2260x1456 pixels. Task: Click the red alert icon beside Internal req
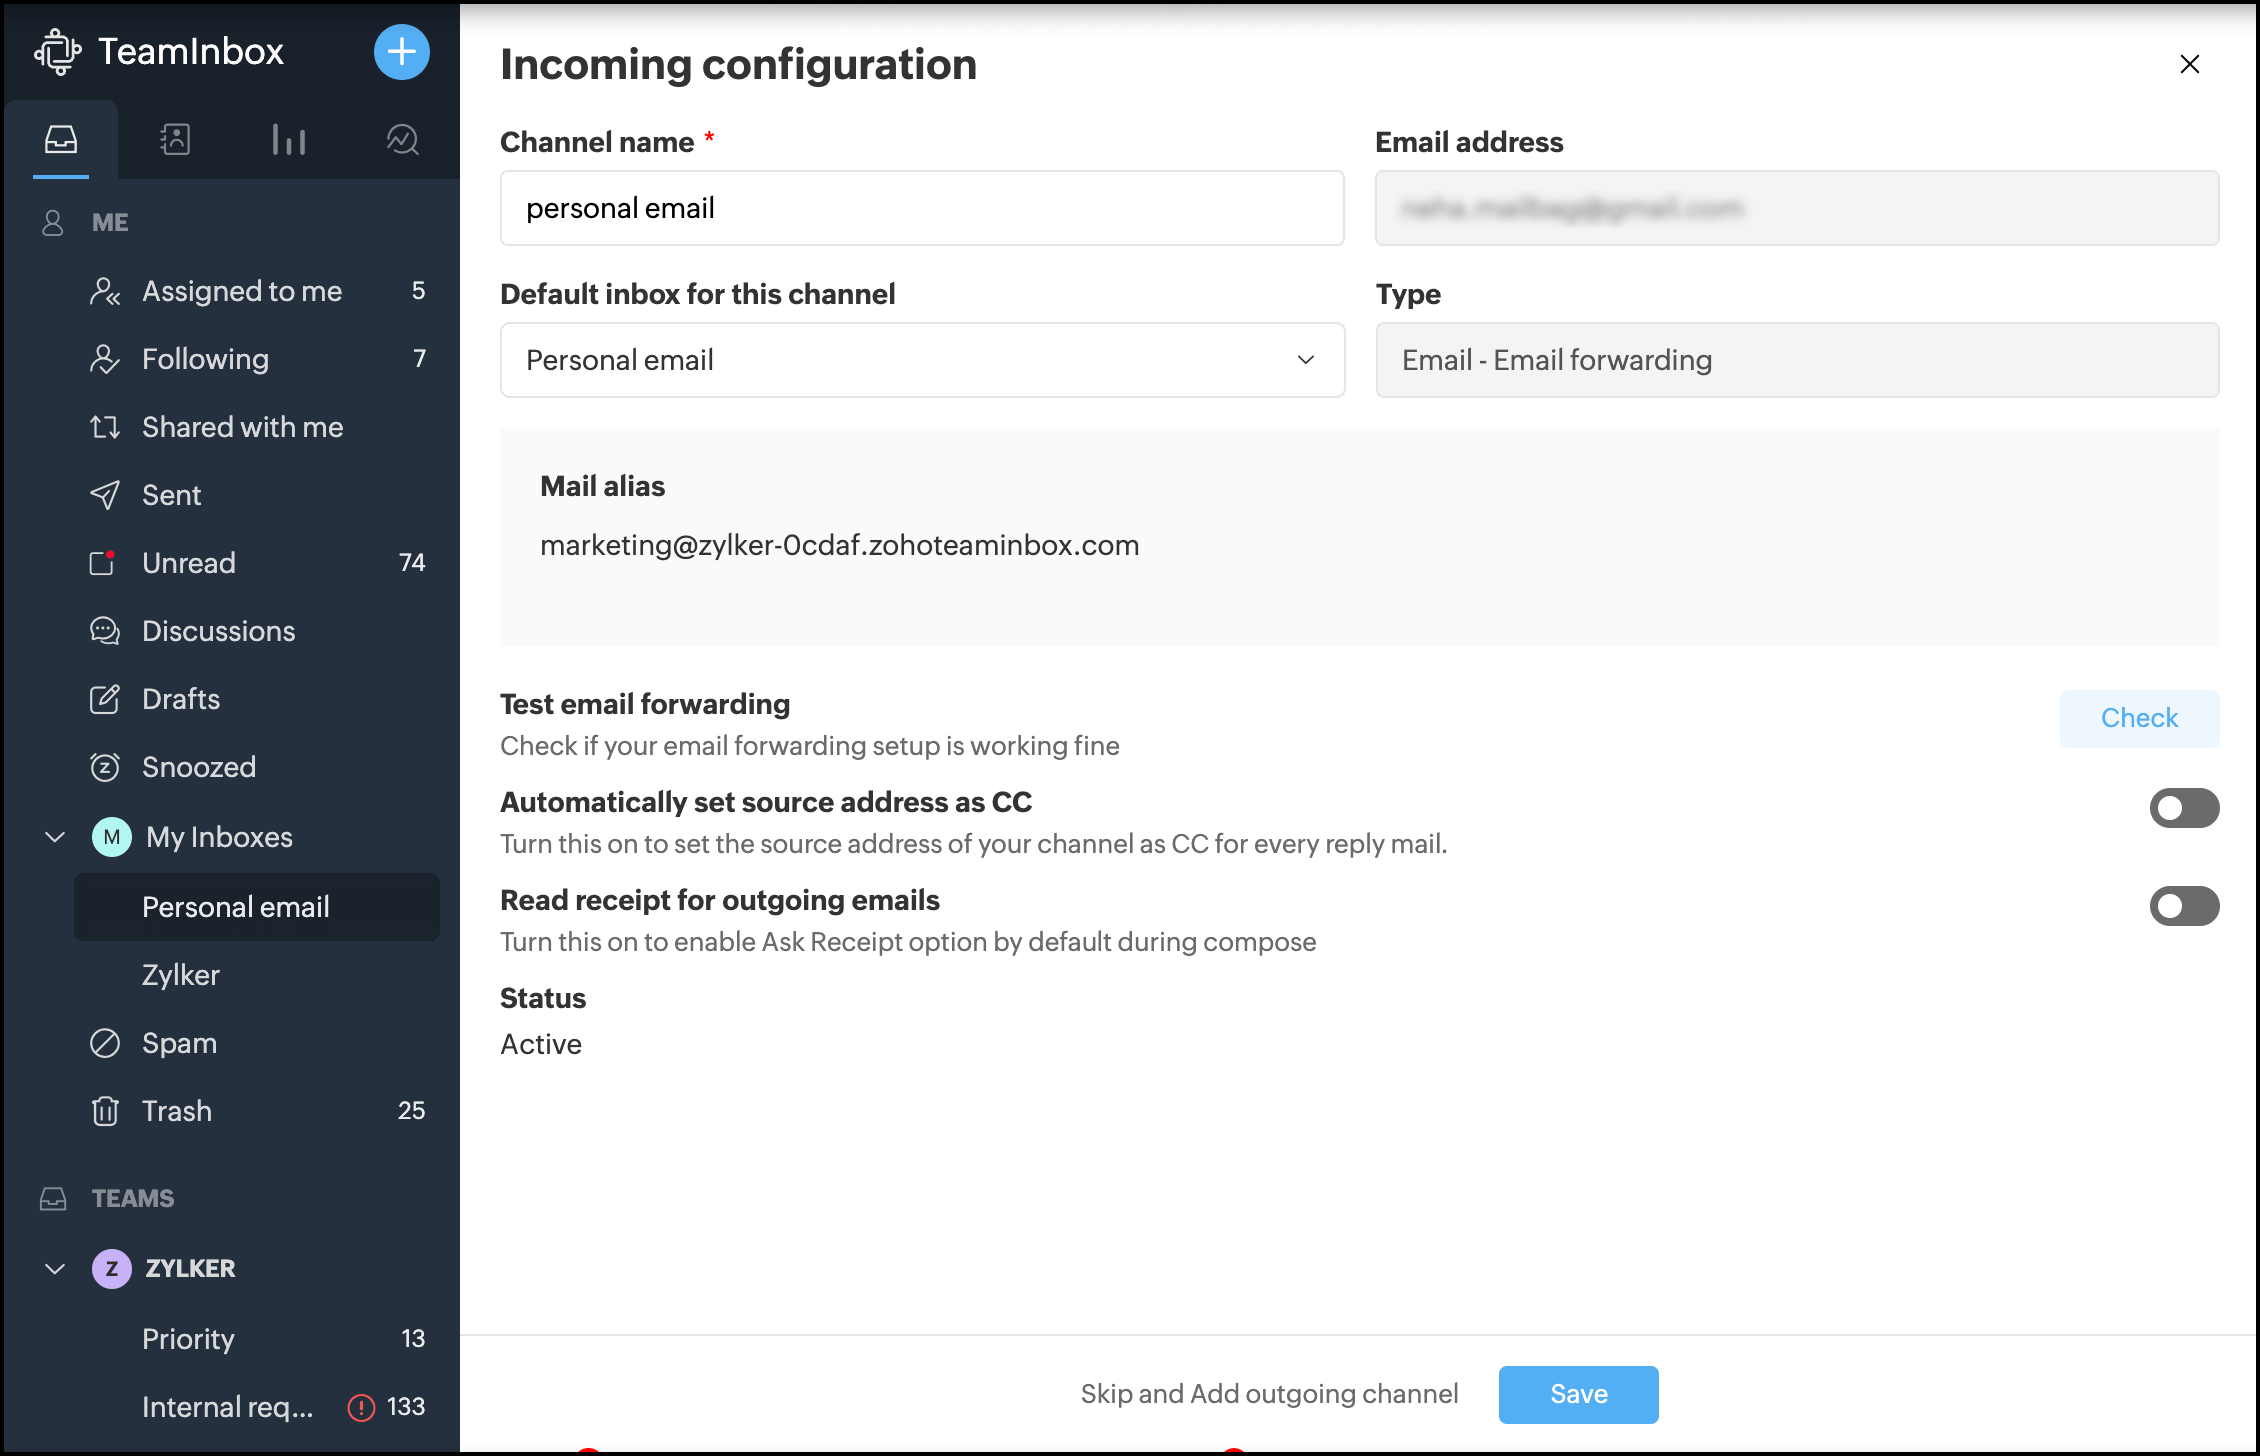point(361,1408)
